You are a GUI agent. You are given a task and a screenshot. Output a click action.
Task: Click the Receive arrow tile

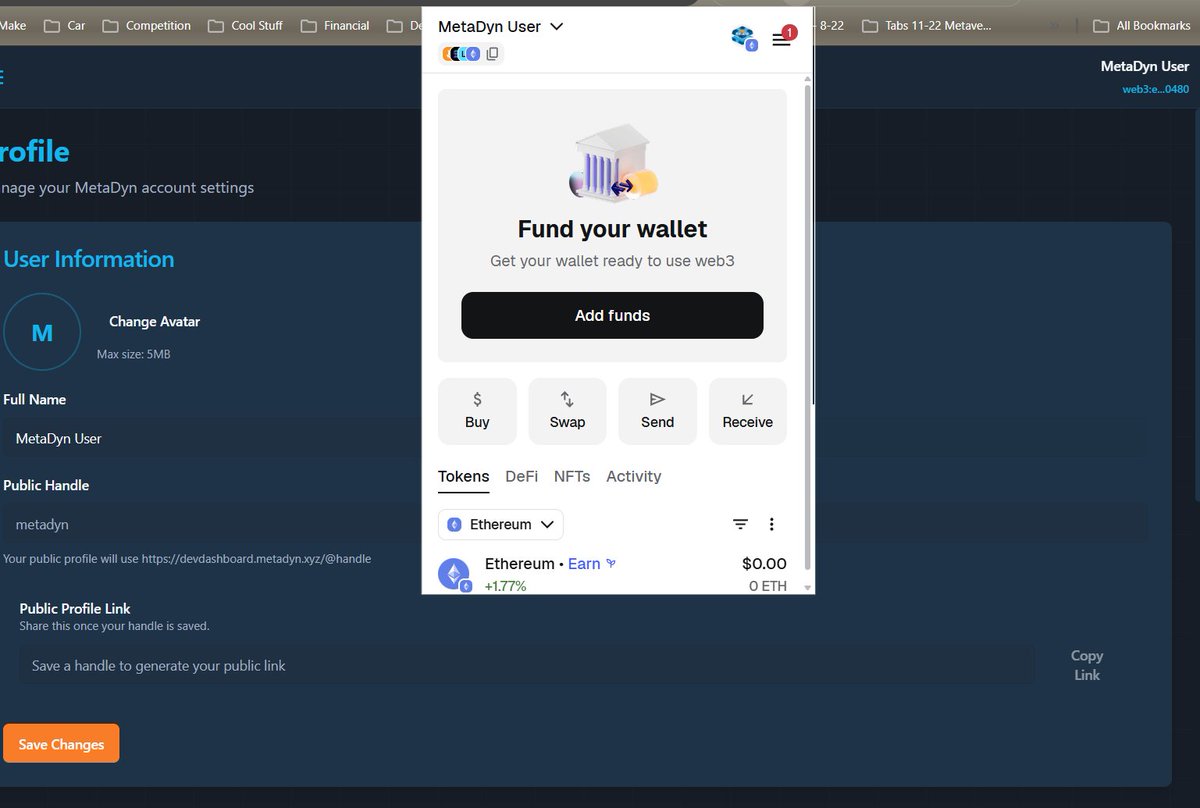[748, 411]
